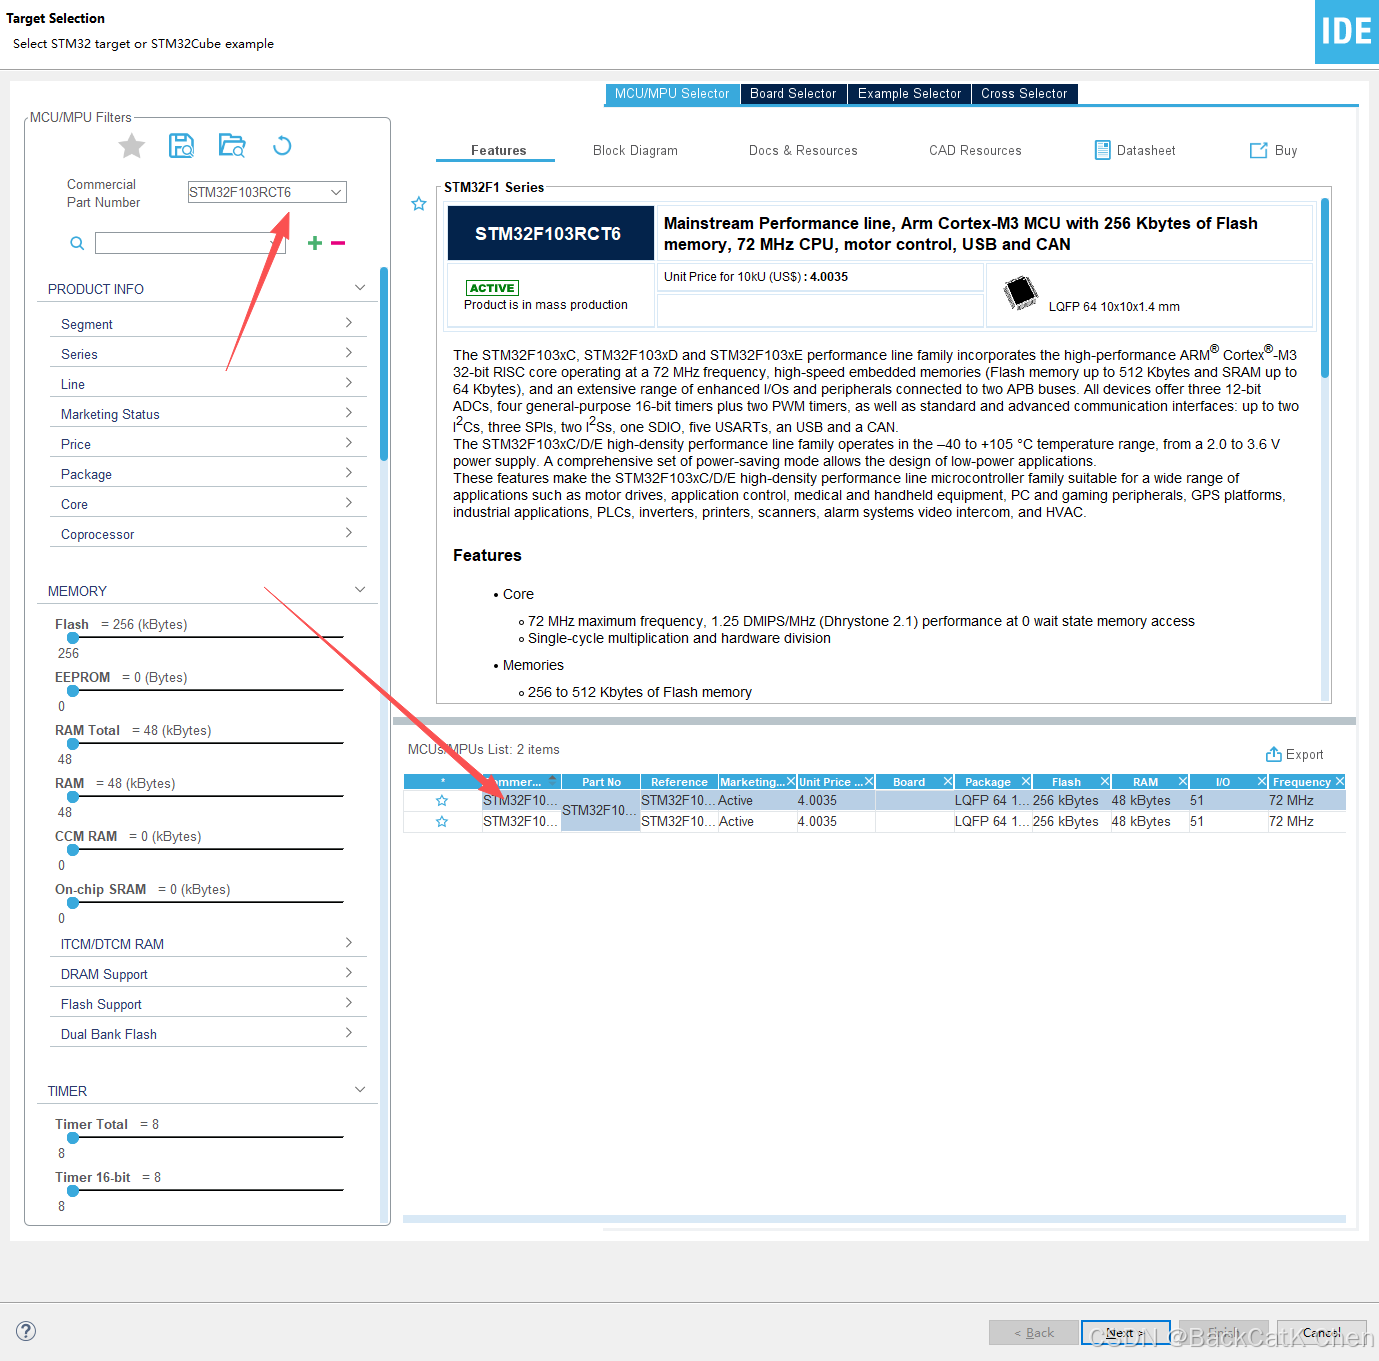Expand the Price filter
This screenshot has width=1379, height=1361.
click(x=349, y=443)
